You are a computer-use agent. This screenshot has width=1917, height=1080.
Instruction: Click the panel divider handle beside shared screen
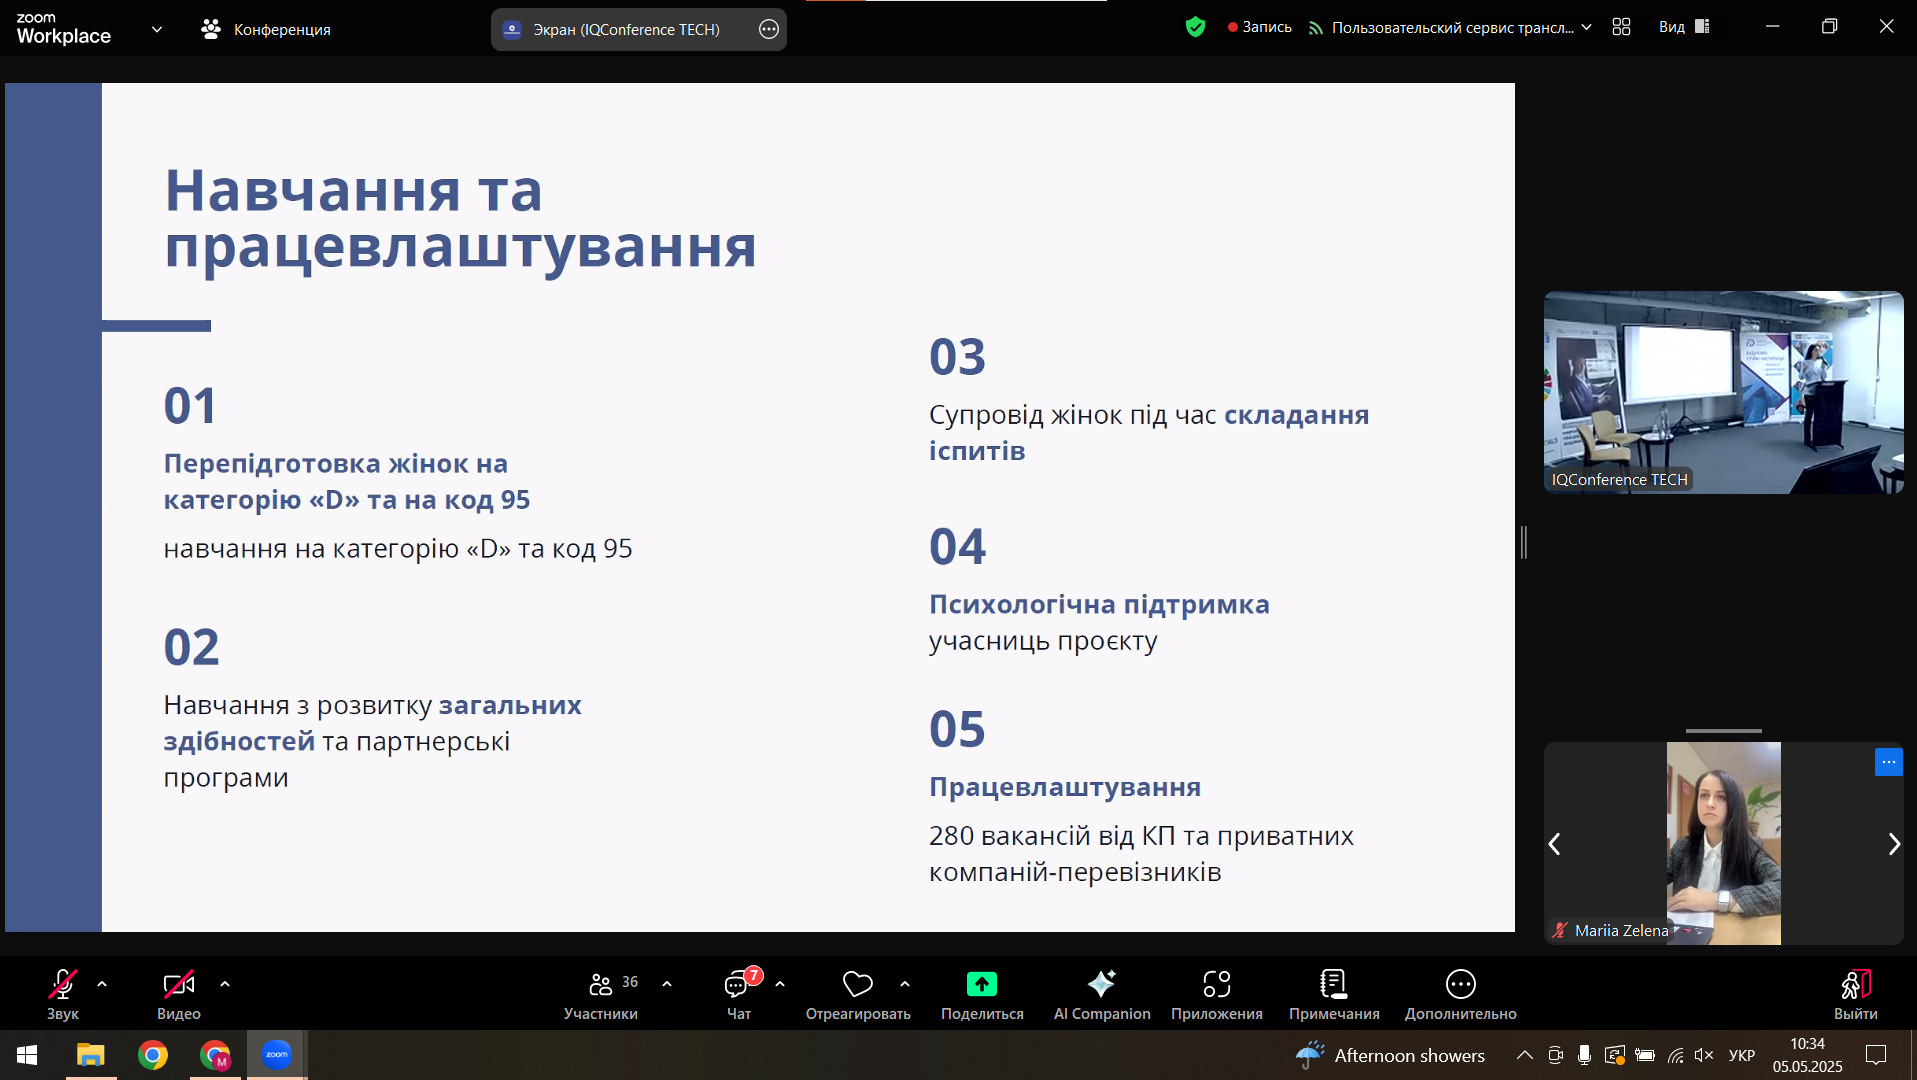click(x=1524, y=542)
